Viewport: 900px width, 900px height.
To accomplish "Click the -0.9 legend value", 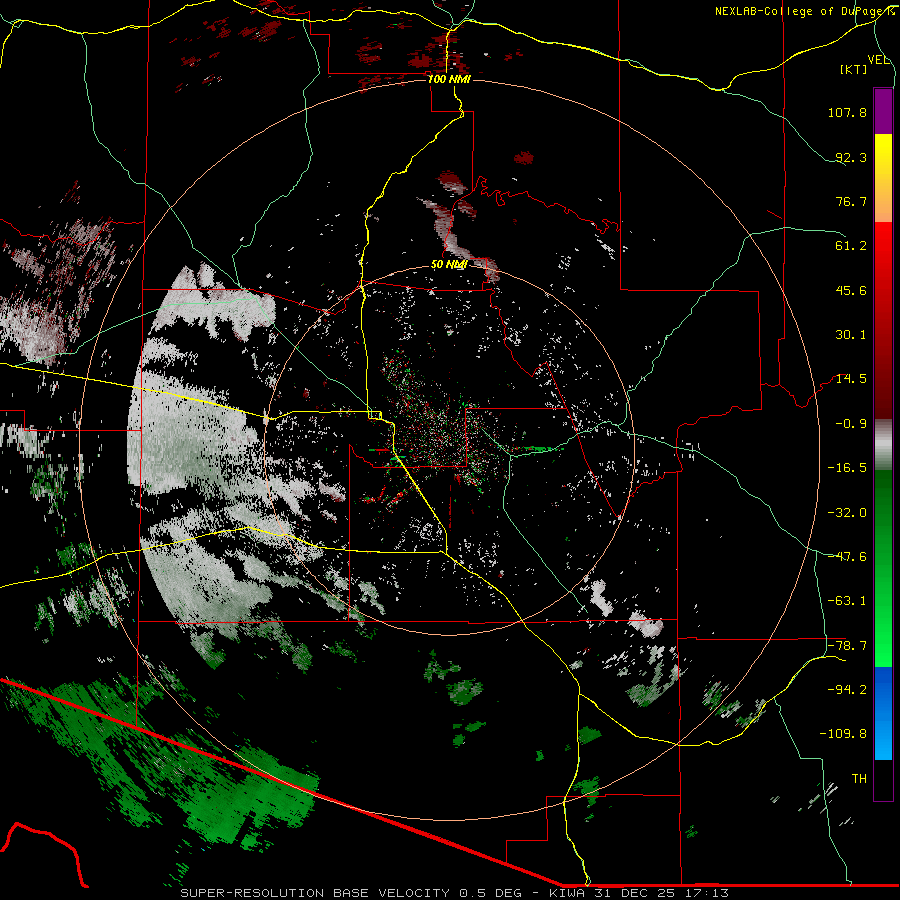I will [851, 424].
